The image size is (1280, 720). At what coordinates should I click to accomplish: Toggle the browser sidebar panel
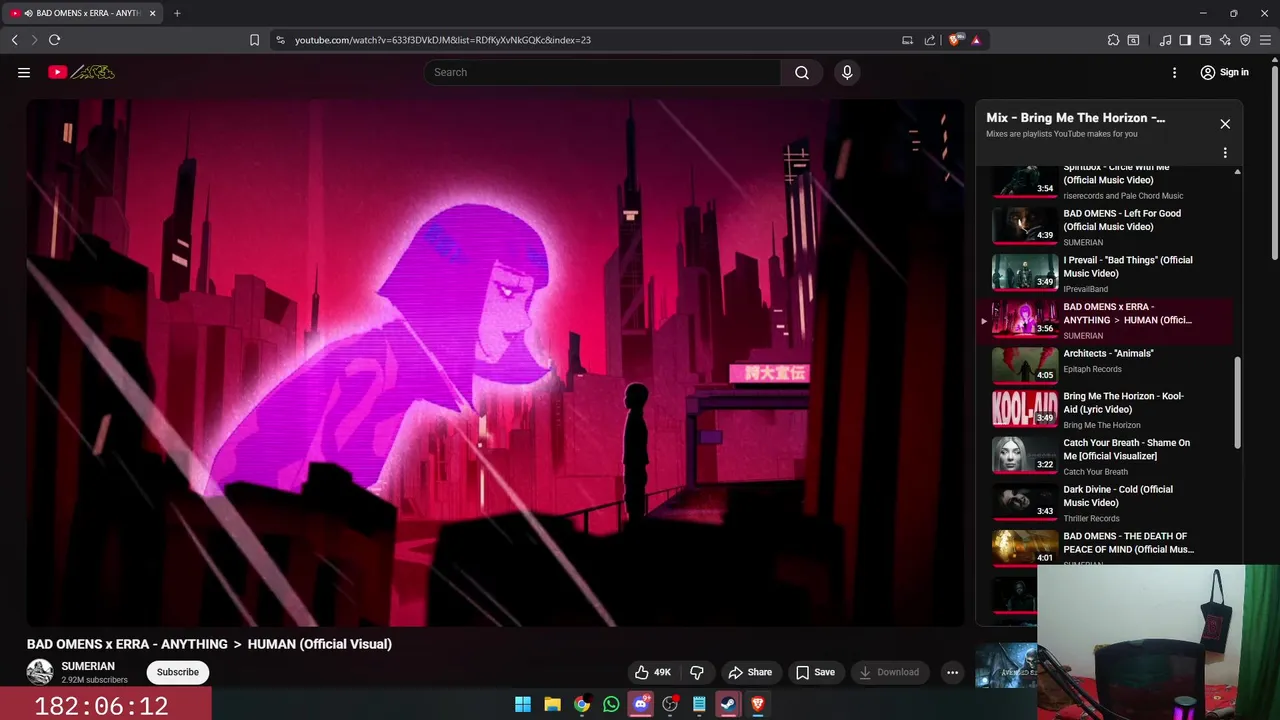(x=1185, y=40)
